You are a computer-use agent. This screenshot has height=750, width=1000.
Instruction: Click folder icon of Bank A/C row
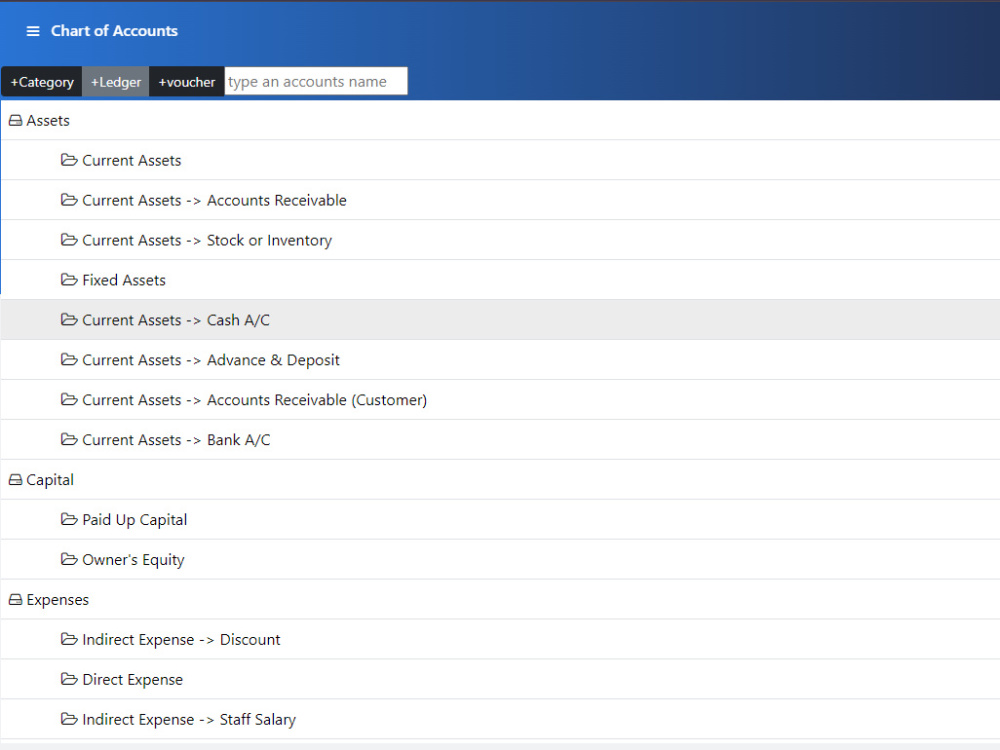[69, 439]
